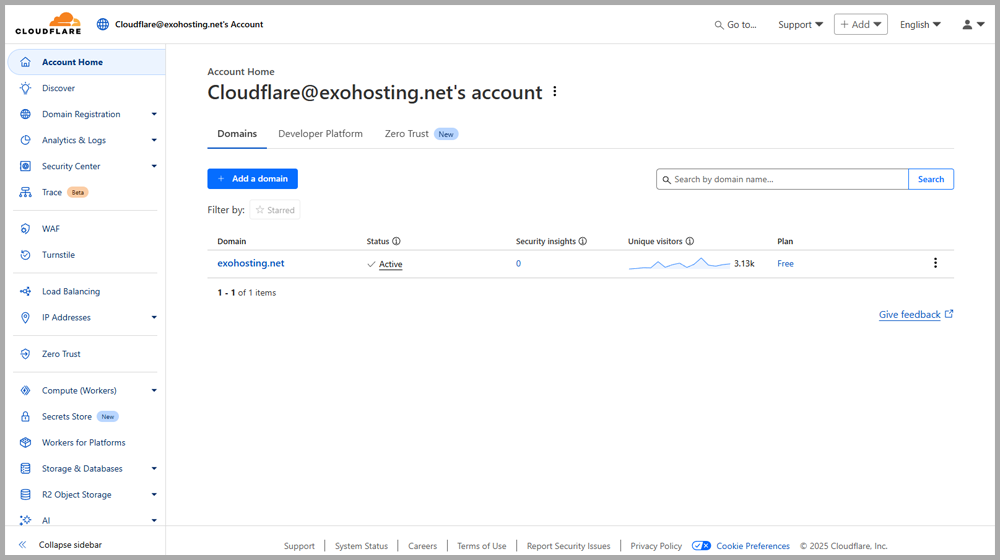Click the IP Addresses pin icon
1000x560 pixels.
click(26, 318)
